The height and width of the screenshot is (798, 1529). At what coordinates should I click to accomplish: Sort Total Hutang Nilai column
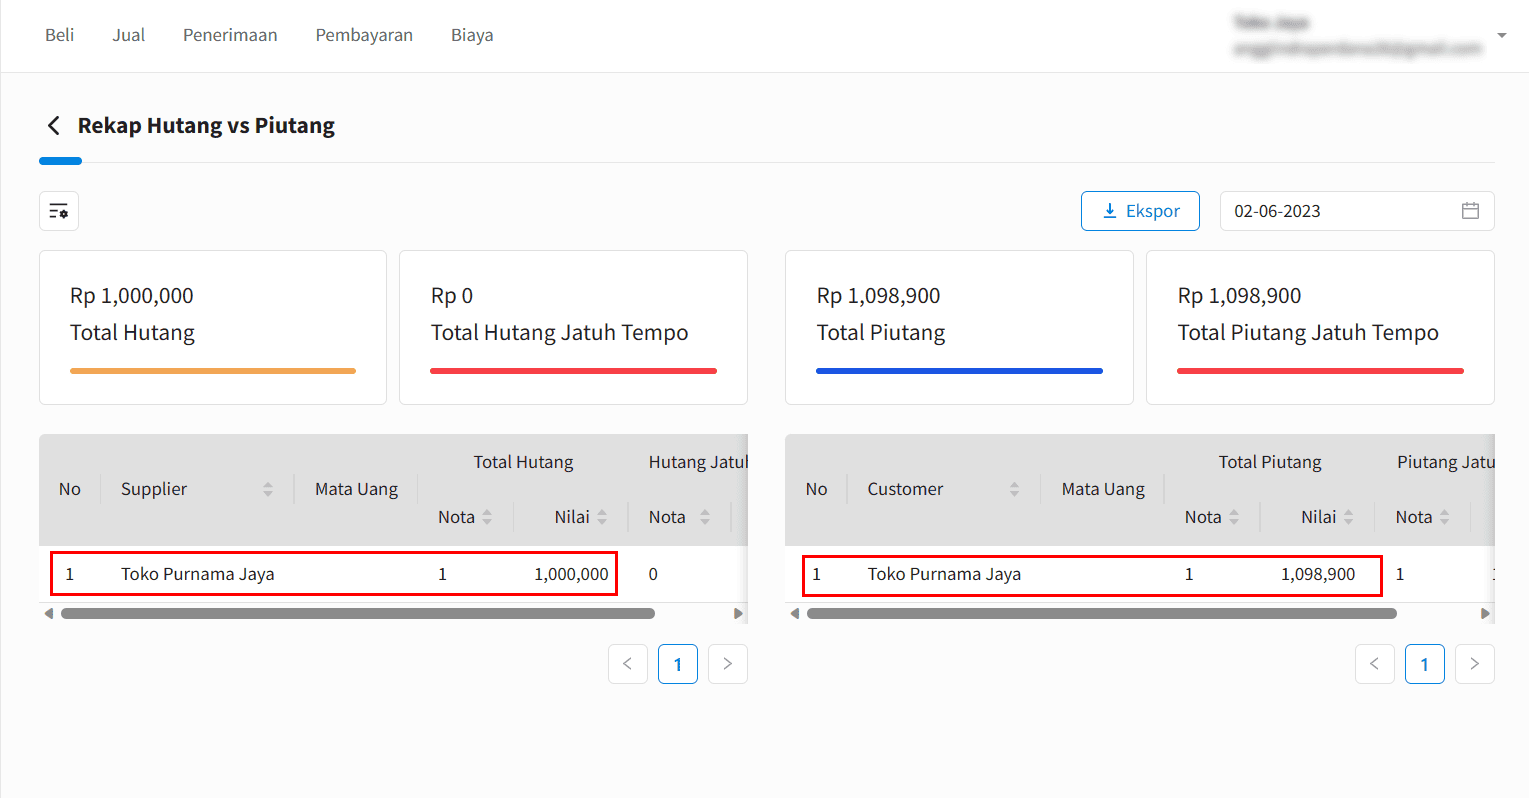pos(602,517)
